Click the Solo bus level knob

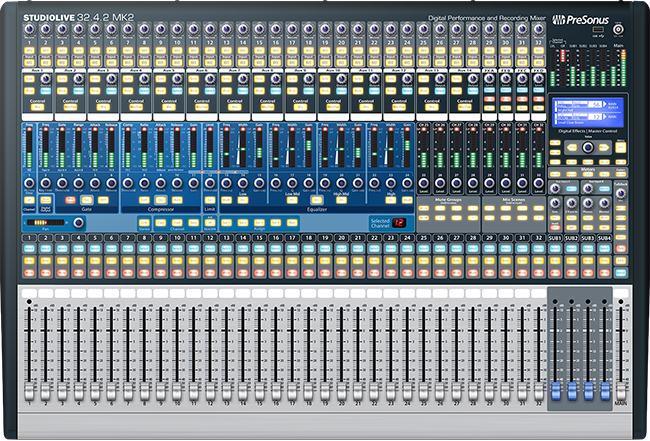(555, 203)
